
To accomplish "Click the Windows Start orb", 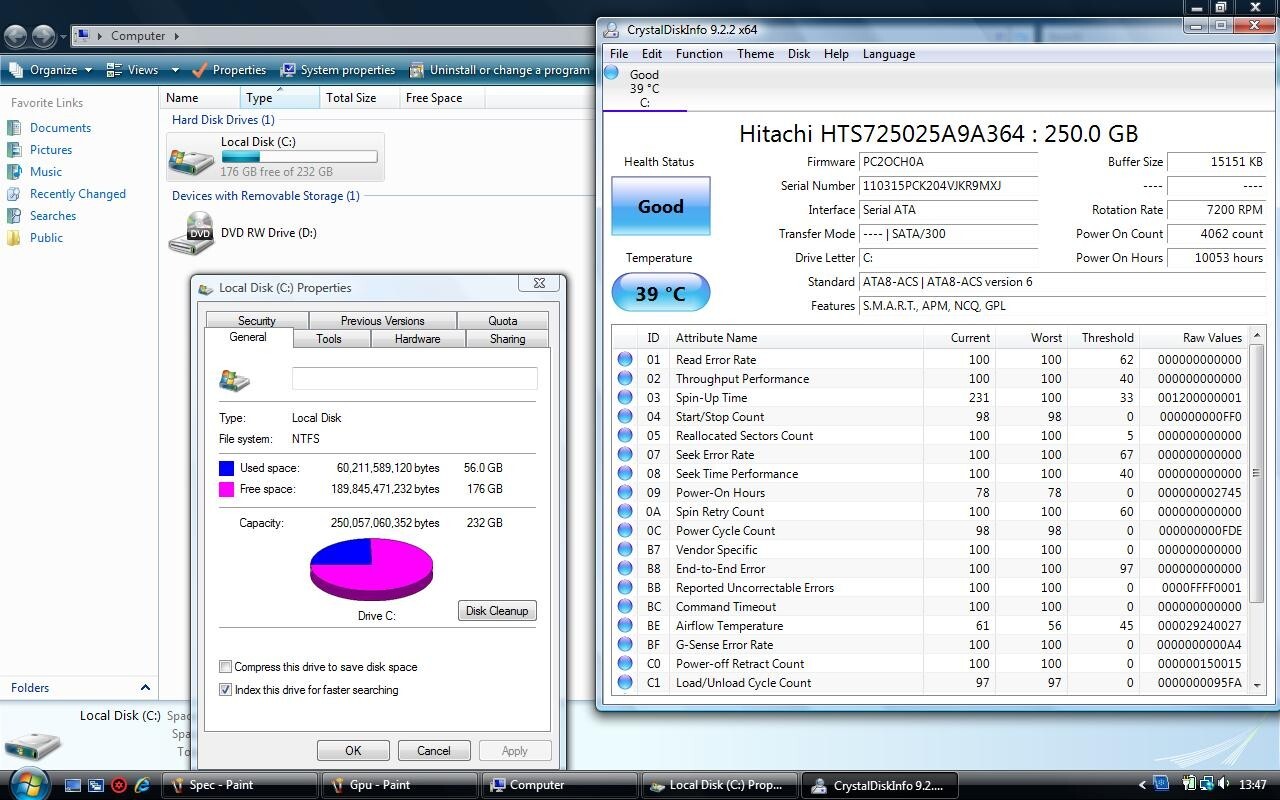I will pos(28,783).
